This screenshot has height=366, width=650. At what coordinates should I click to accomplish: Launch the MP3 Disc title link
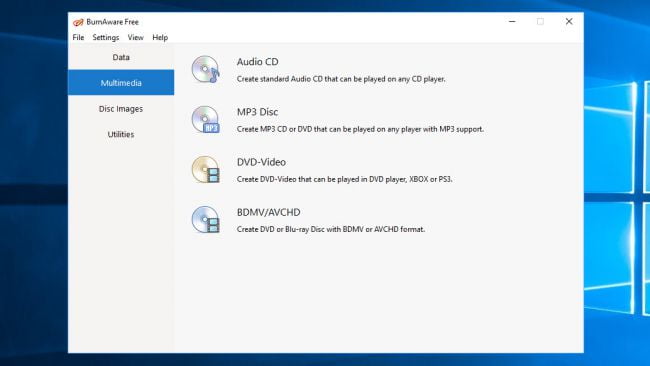[257, 112]
